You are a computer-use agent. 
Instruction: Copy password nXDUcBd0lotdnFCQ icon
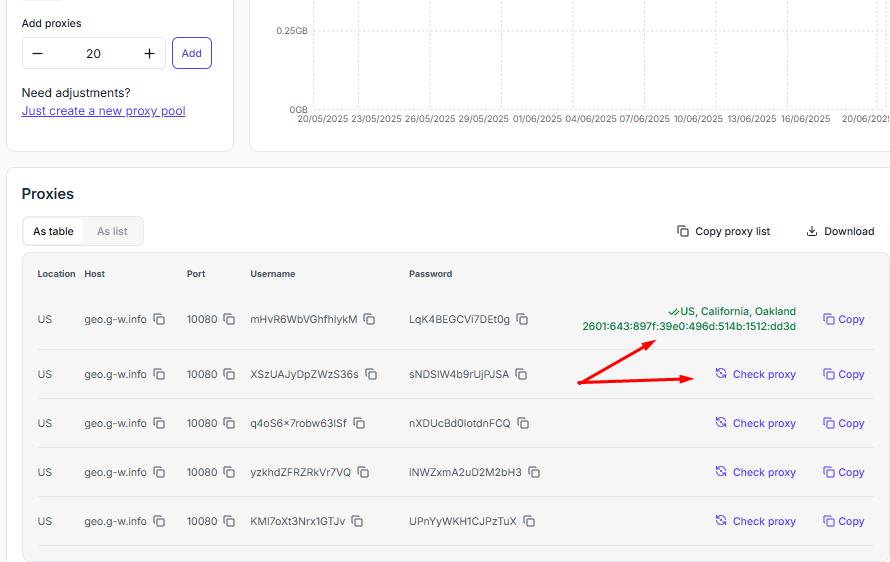[x=523, y=423]
